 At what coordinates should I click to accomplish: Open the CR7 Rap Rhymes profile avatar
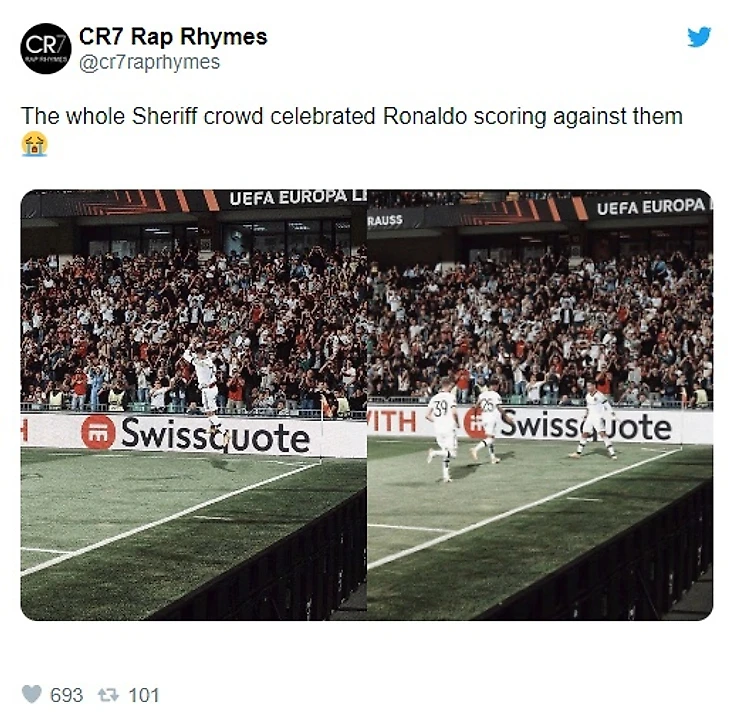[46, 48]
